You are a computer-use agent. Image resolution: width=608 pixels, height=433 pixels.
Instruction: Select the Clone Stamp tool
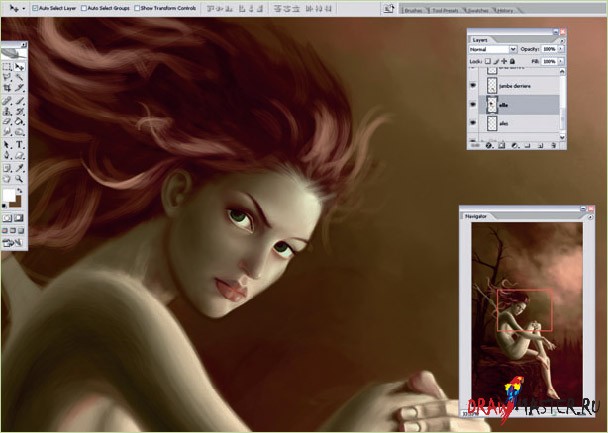tap(7, 112)
